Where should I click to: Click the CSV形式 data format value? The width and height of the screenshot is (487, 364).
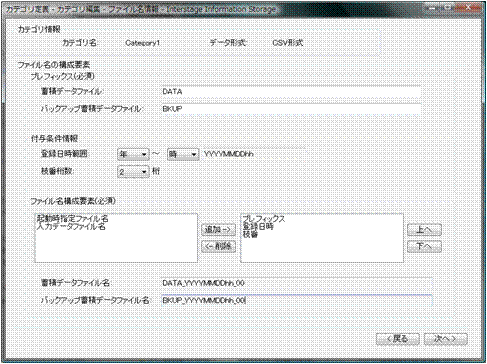(x=288, y=43)
